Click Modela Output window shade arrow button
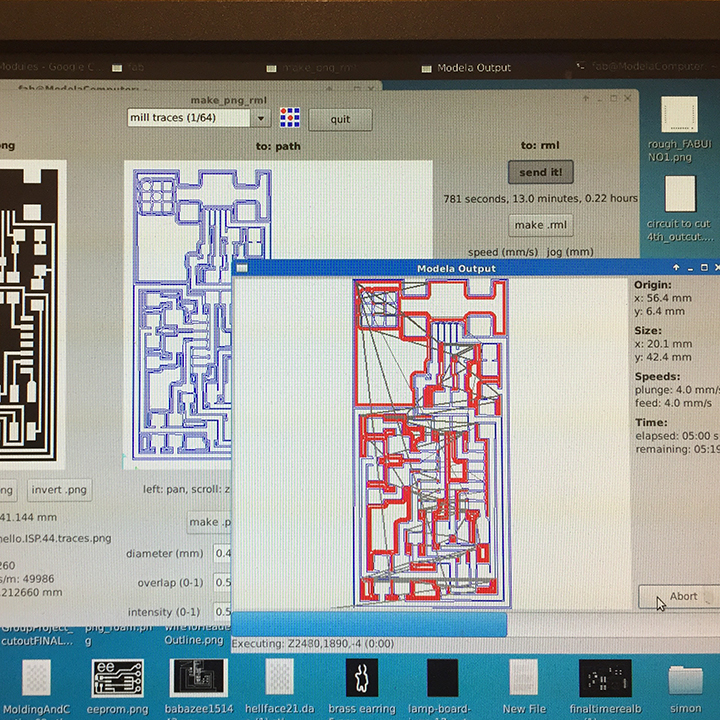Image resolution: width=720 pixels, height=720 pixels. 676,267
